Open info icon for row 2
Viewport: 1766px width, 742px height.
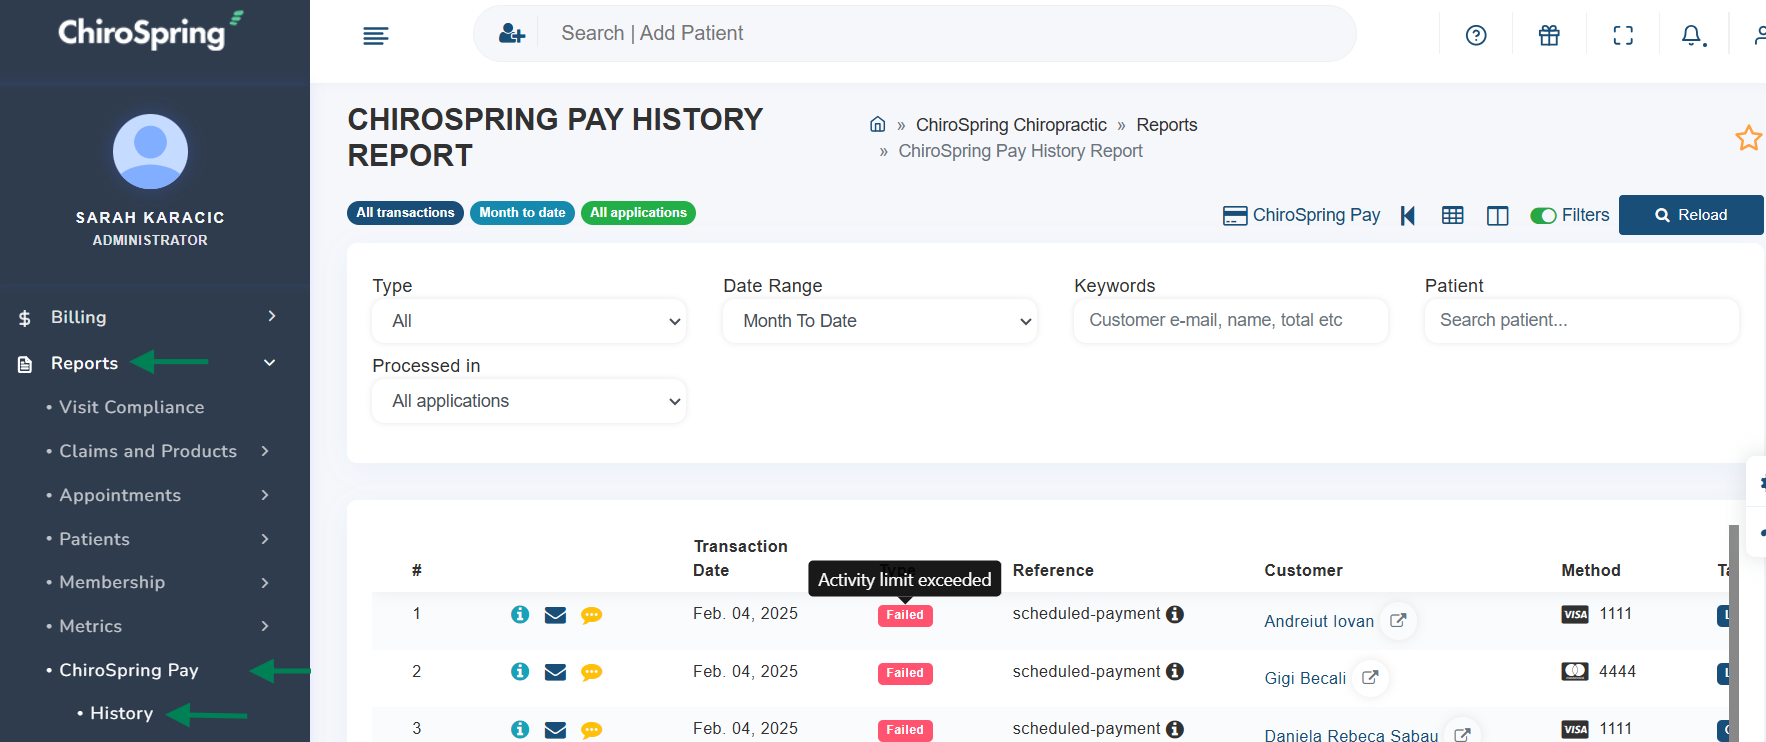coord(520,672)
